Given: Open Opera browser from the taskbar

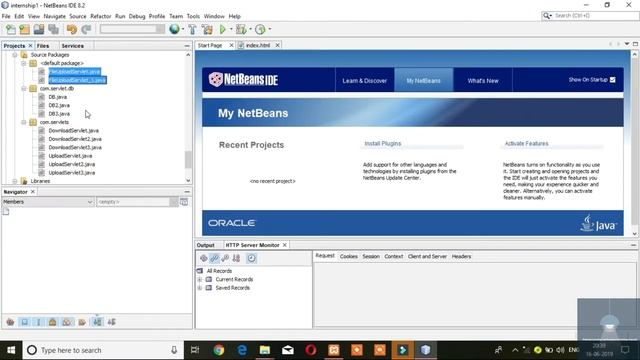Looking at the screenshot, I should click(311, 350).
